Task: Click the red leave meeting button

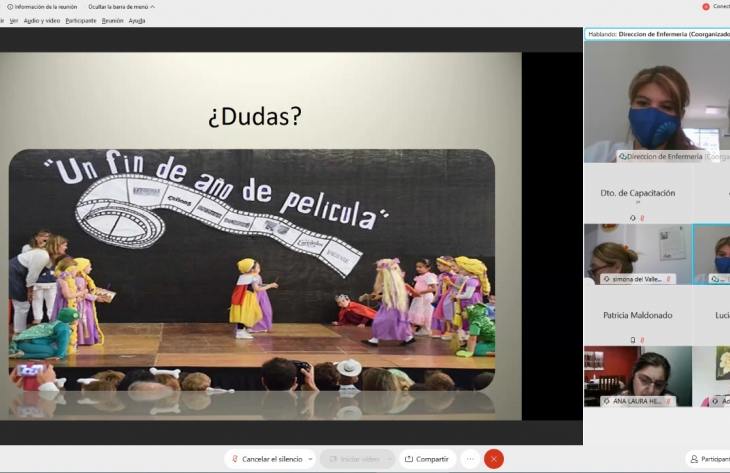Action: (x=493, y=459)
